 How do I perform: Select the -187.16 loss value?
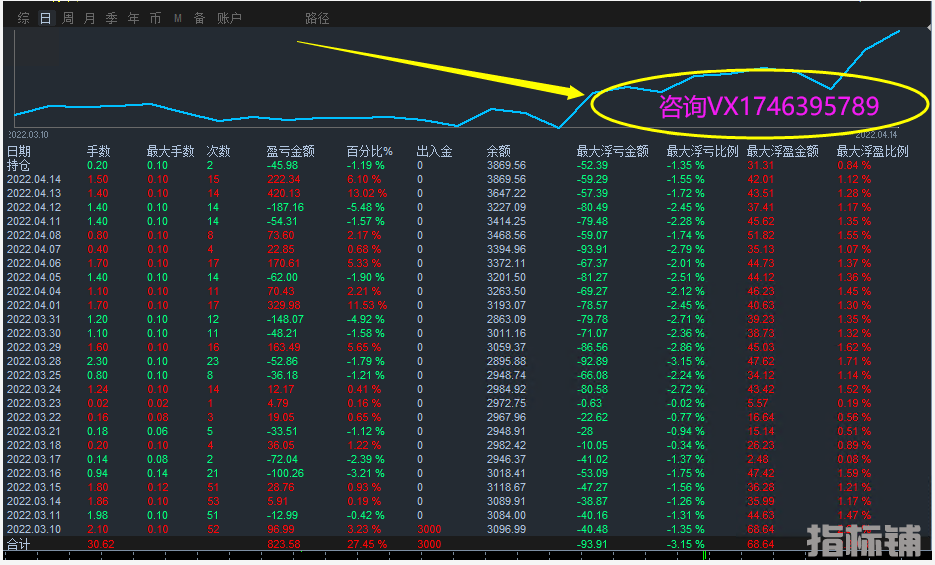285,207
